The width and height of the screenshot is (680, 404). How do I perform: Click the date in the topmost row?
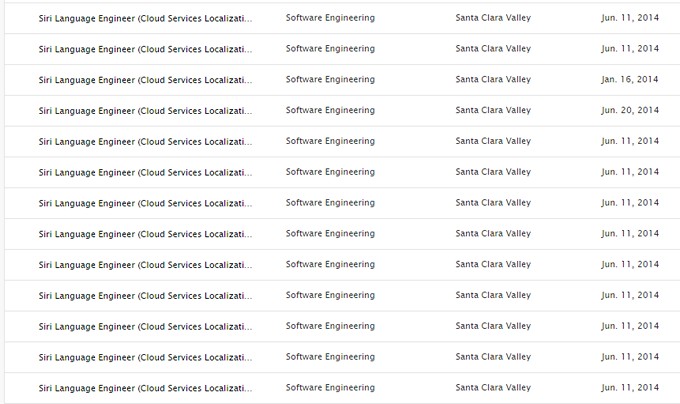pyautogui.click(x=630, y=18)
